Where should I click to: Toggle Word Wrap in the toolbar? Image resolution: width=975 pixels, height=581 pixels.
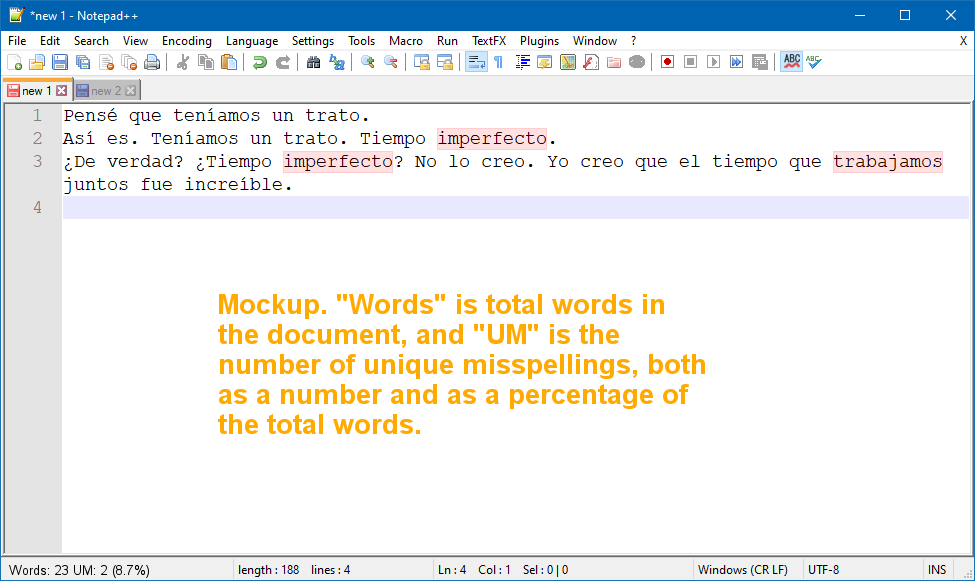point(476,62)
